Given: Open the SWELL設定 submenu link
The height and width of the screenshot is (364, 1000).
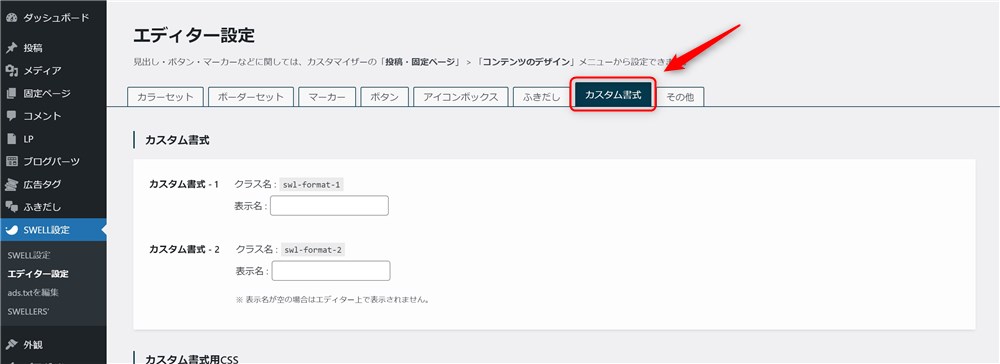Looking at the screenshot, I should 29,255.
